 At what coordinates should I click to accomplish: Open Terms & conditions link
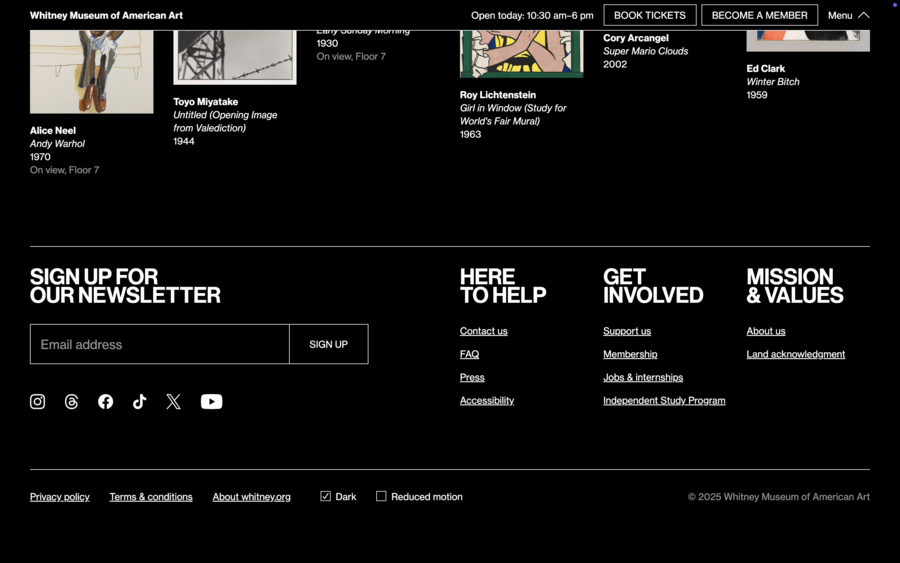click(151, 497)
